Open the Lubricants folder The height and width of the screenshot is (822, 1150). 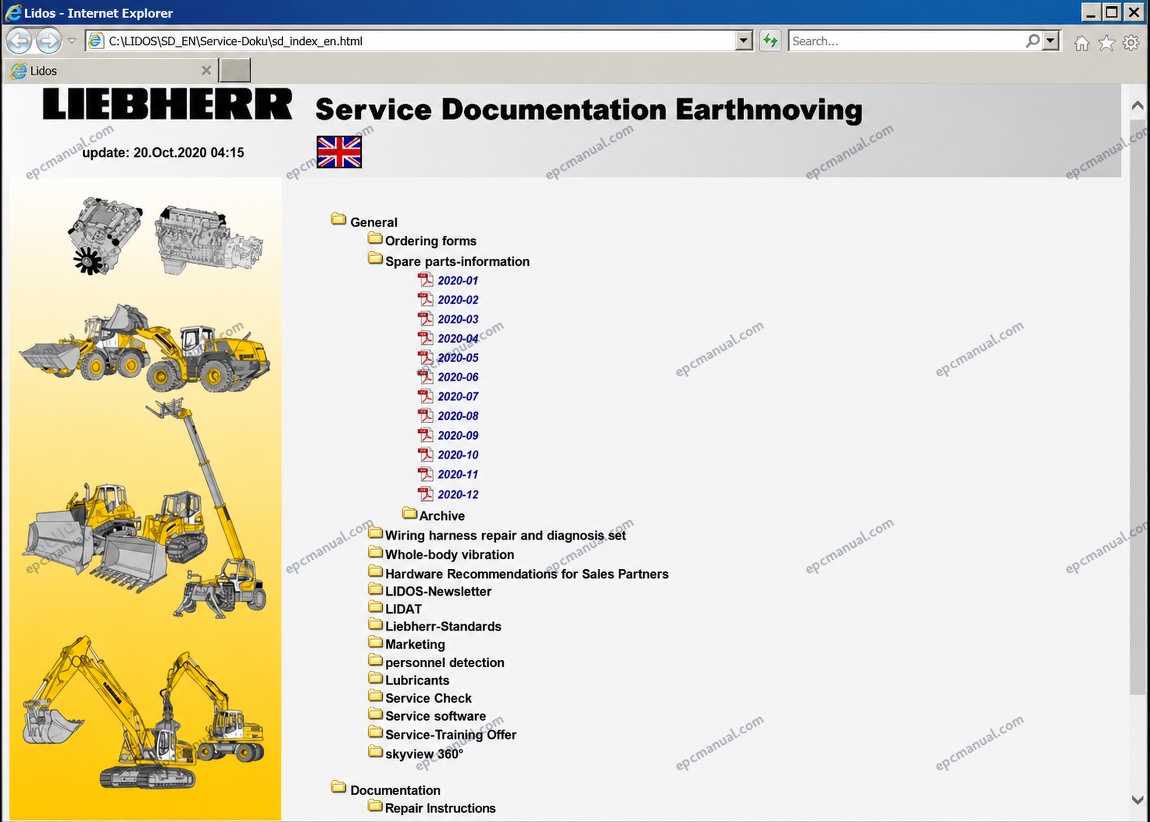pos(417,680)
